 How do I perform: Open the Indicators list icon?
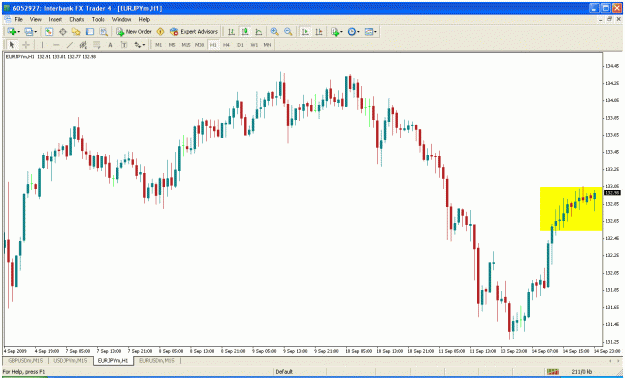click(x=335, y=32)
